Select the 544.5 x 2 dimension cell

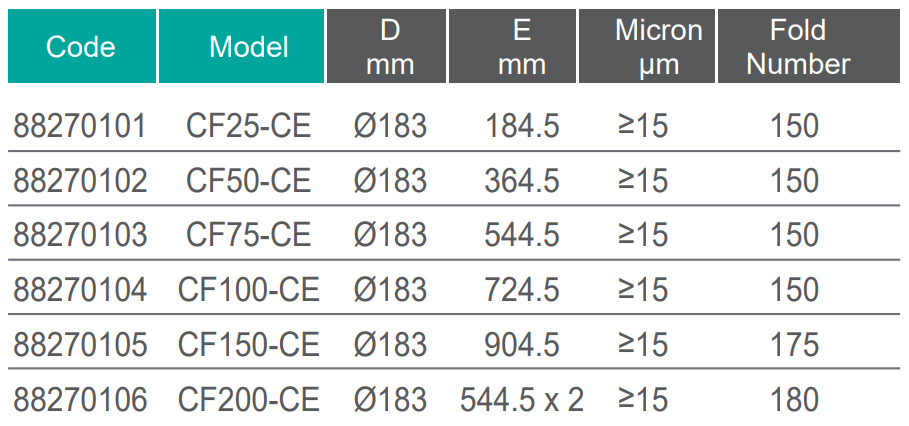[521, 399]
